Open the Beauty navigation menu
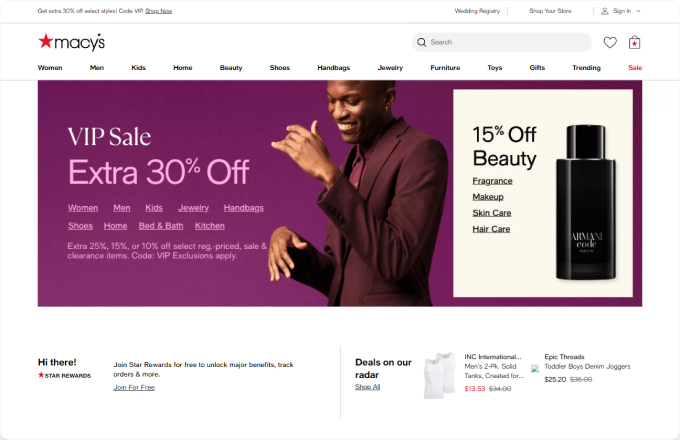 tap(231, 68)
